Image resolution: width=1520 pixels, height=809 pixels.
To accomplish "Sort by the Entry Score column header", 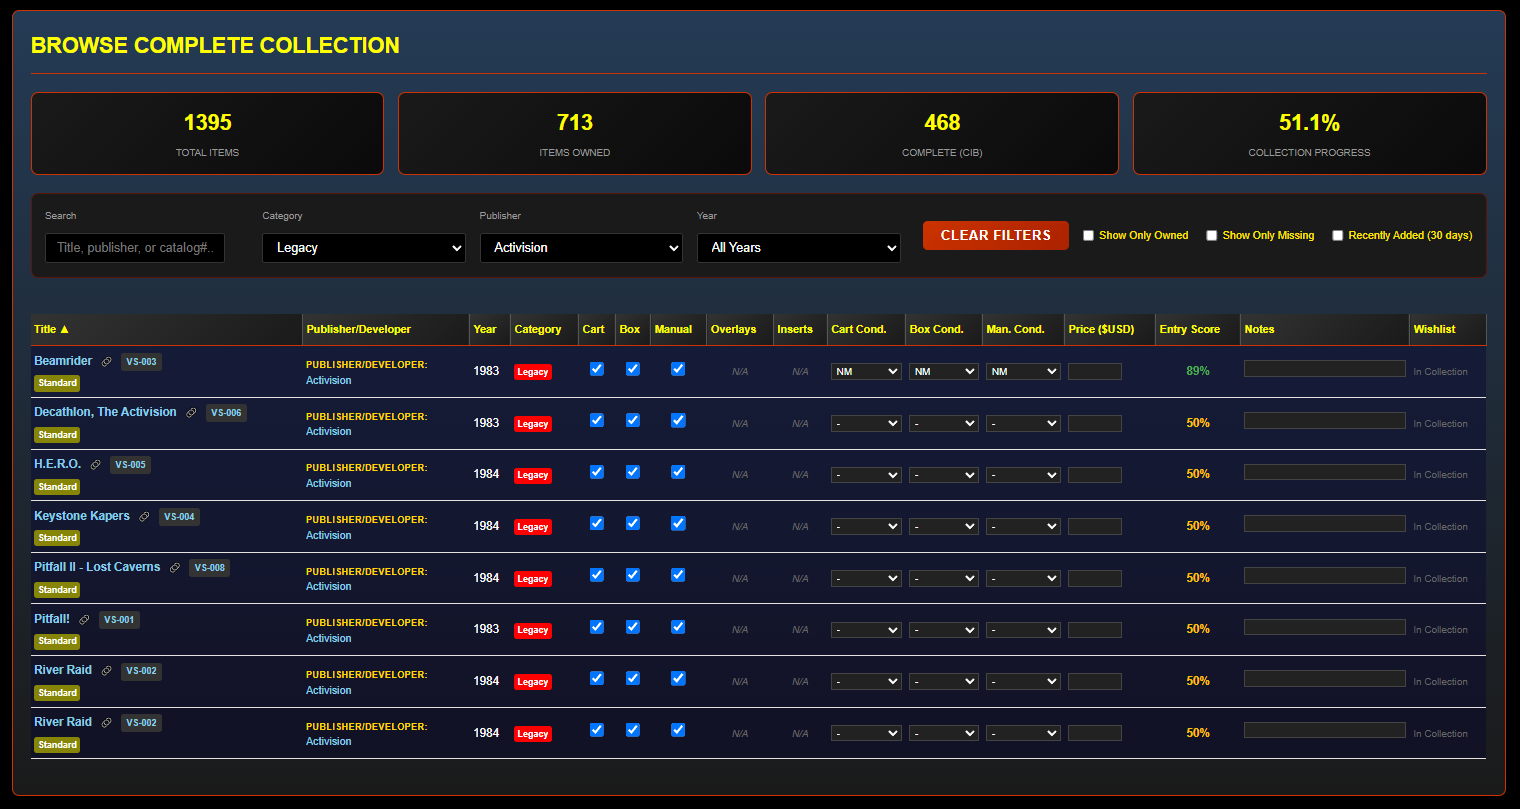I will point(1189,329).
